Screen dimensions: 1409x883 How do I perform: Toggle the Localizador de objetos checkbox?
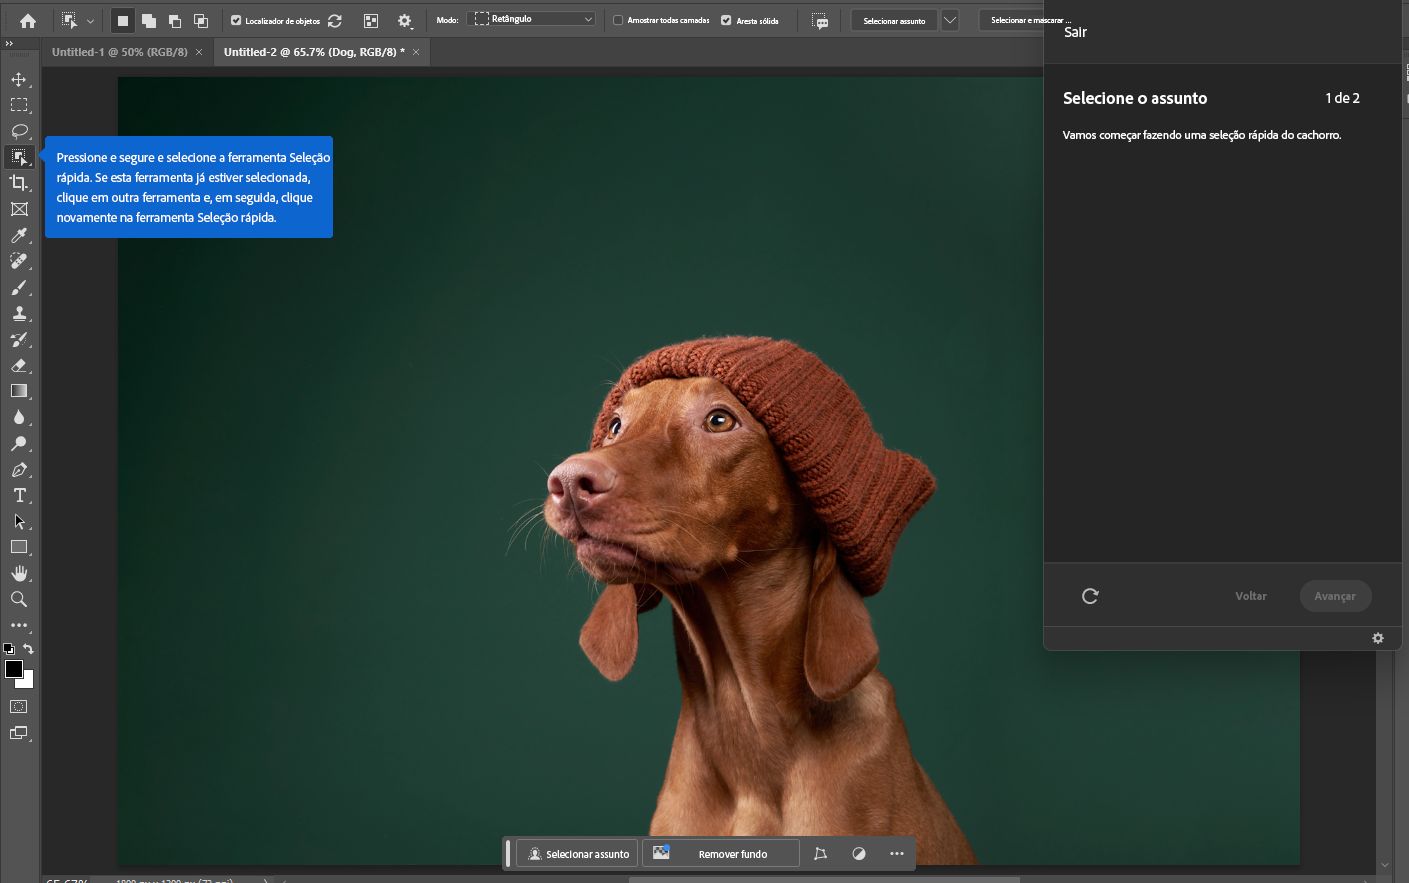[x=236, y=20]
